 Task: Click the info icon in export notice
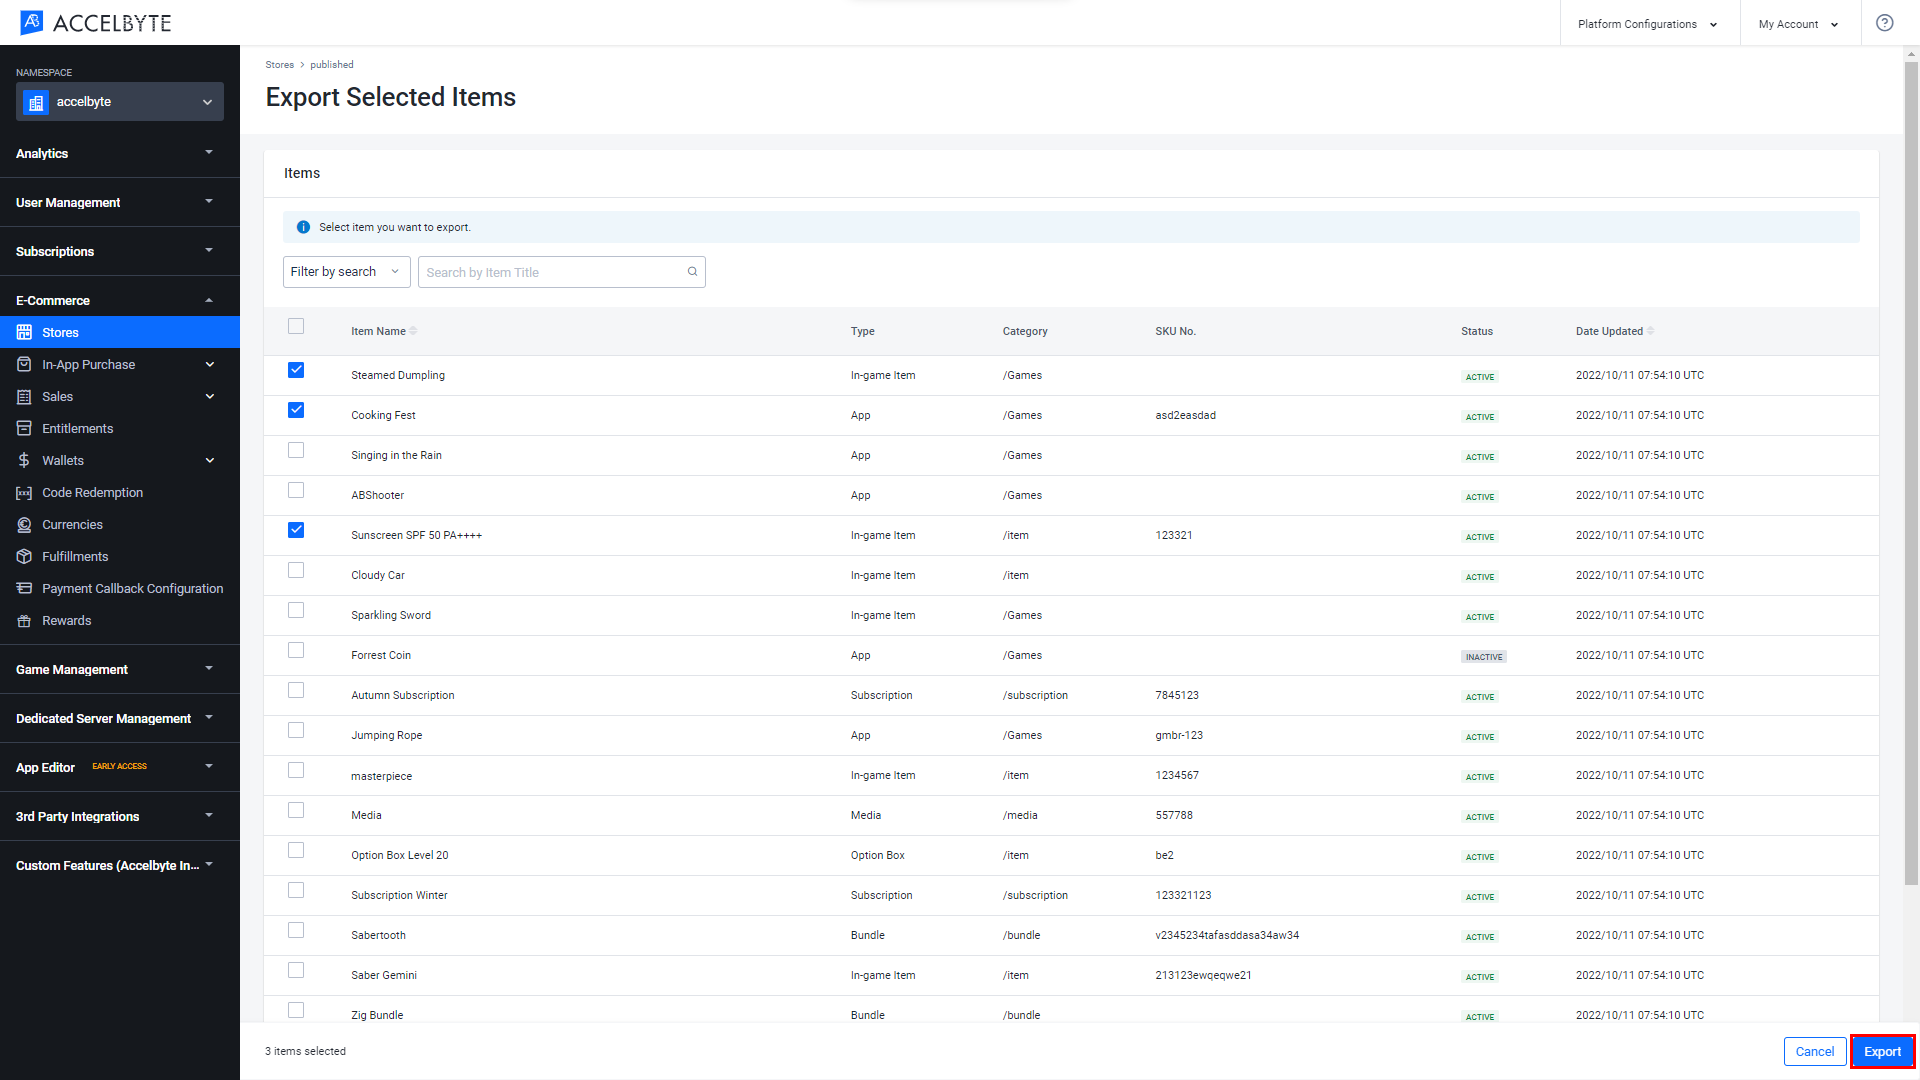pyautogui.click(x=303, y=227)
